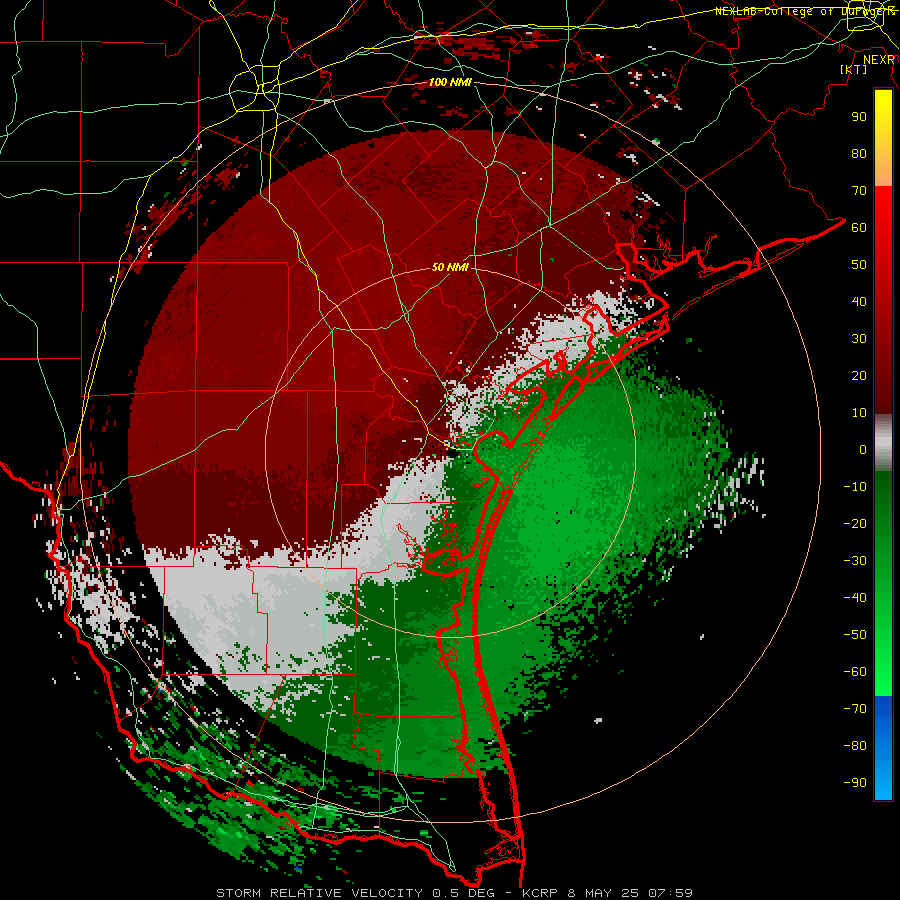
Task: Click the "[KT]" units label
Action: (x=853, y=69)
